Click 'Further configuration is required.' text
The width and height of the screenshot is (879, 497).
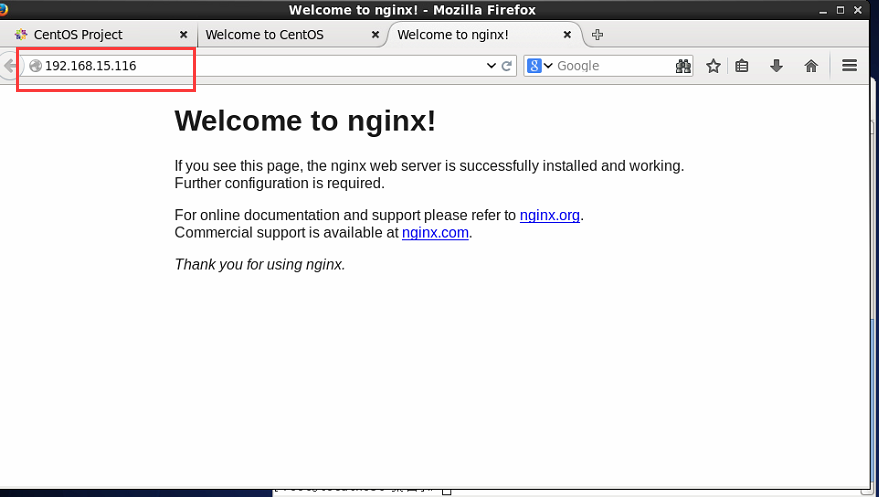click(x=280, y=183)
